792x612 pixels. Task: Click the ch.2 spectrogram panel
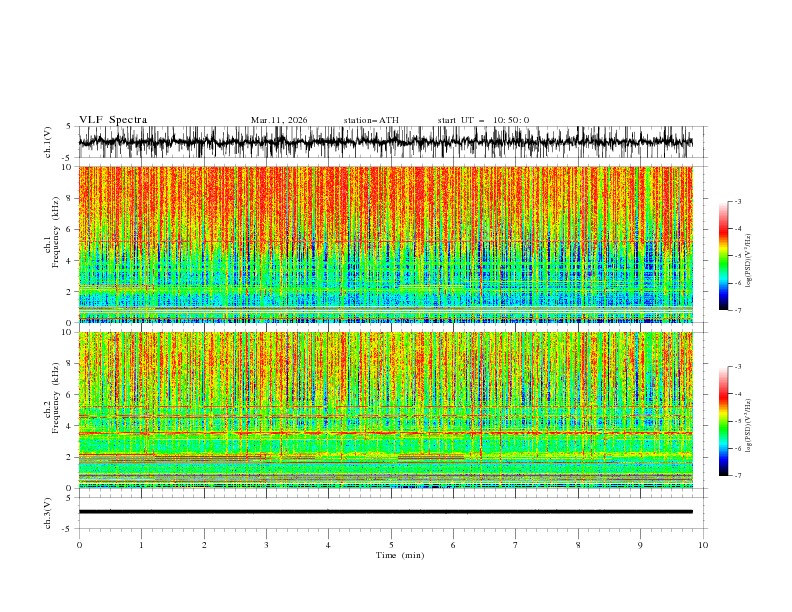pyautogui.click(x=385, y=410)
